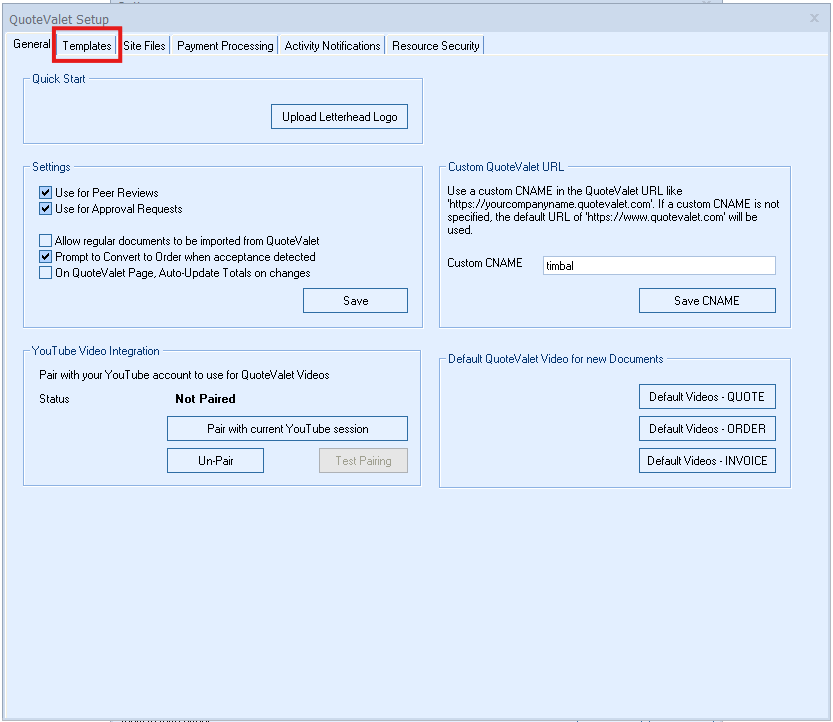Viewport: 833px width, 722px height.
Task: Click the custom CNAME description paragraph
Action: click(613, 210)
